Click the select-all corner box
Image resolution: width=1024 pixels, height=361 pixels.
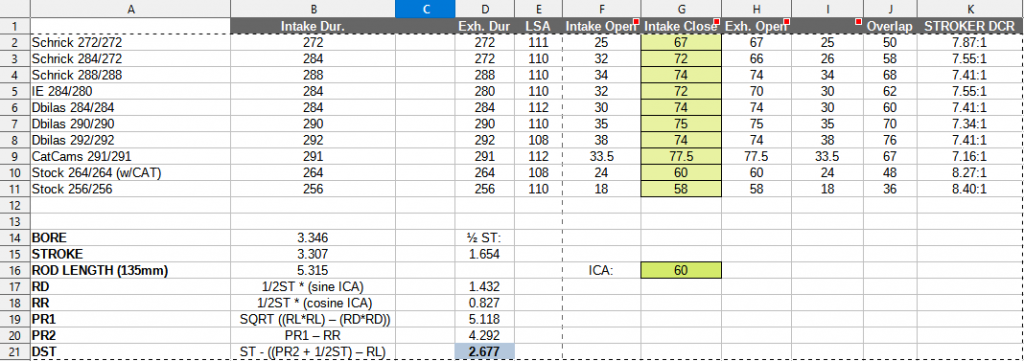pyautogui.click(x=14, y=8)
